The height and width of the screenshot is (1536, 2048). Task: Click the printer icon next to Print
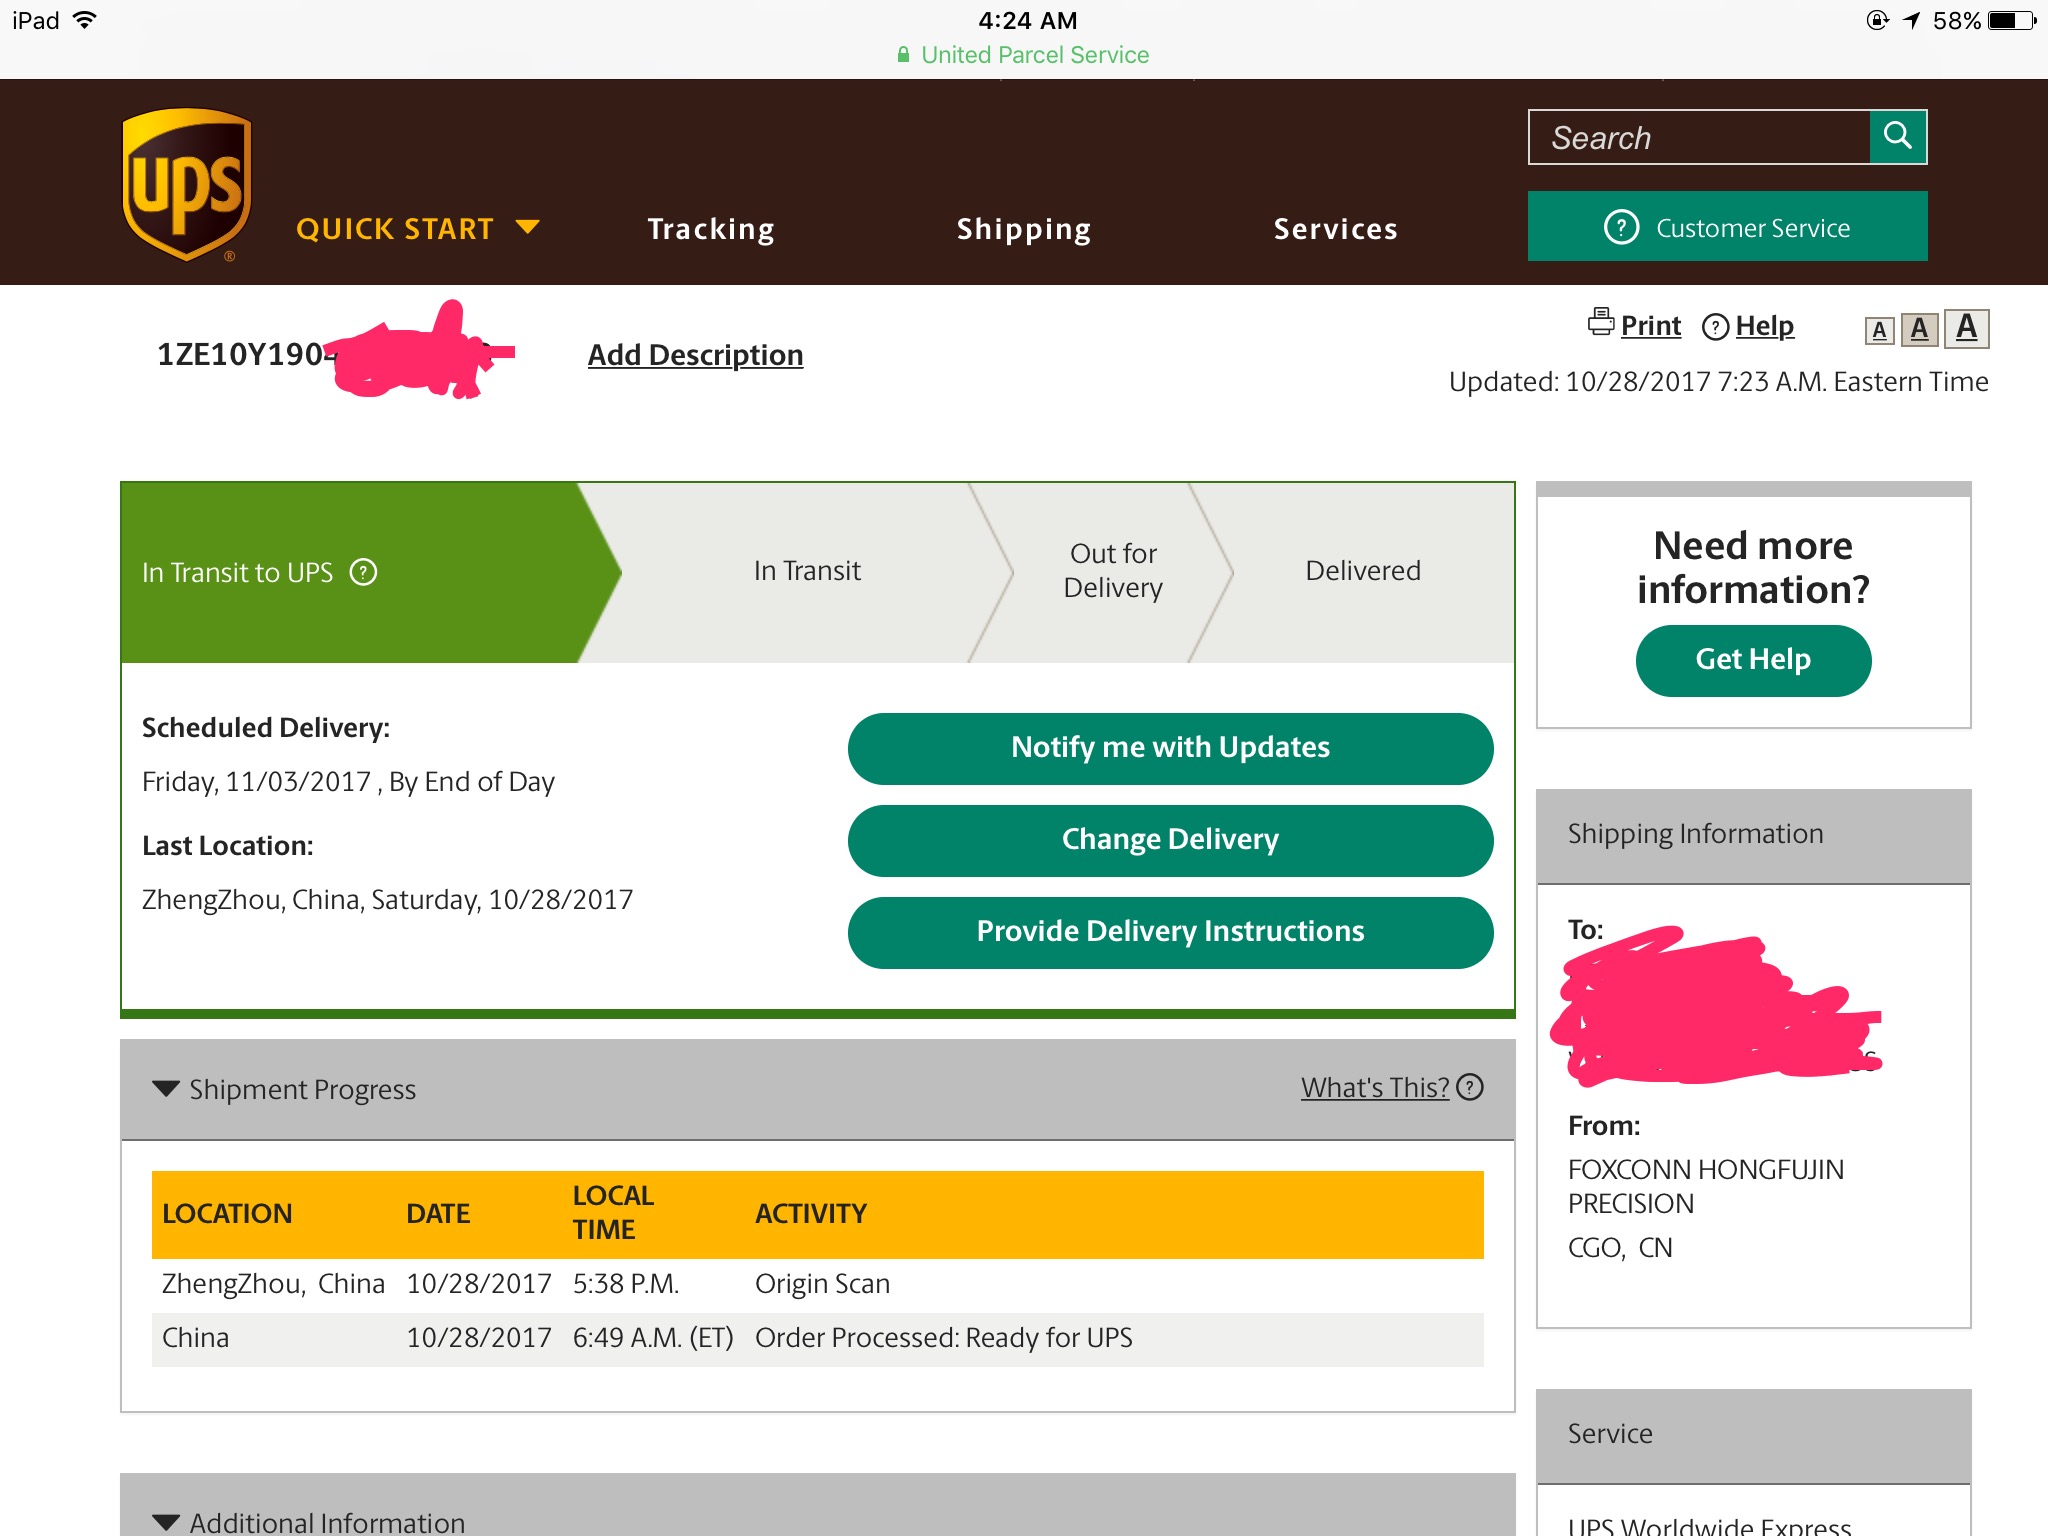coord(1600,322)
